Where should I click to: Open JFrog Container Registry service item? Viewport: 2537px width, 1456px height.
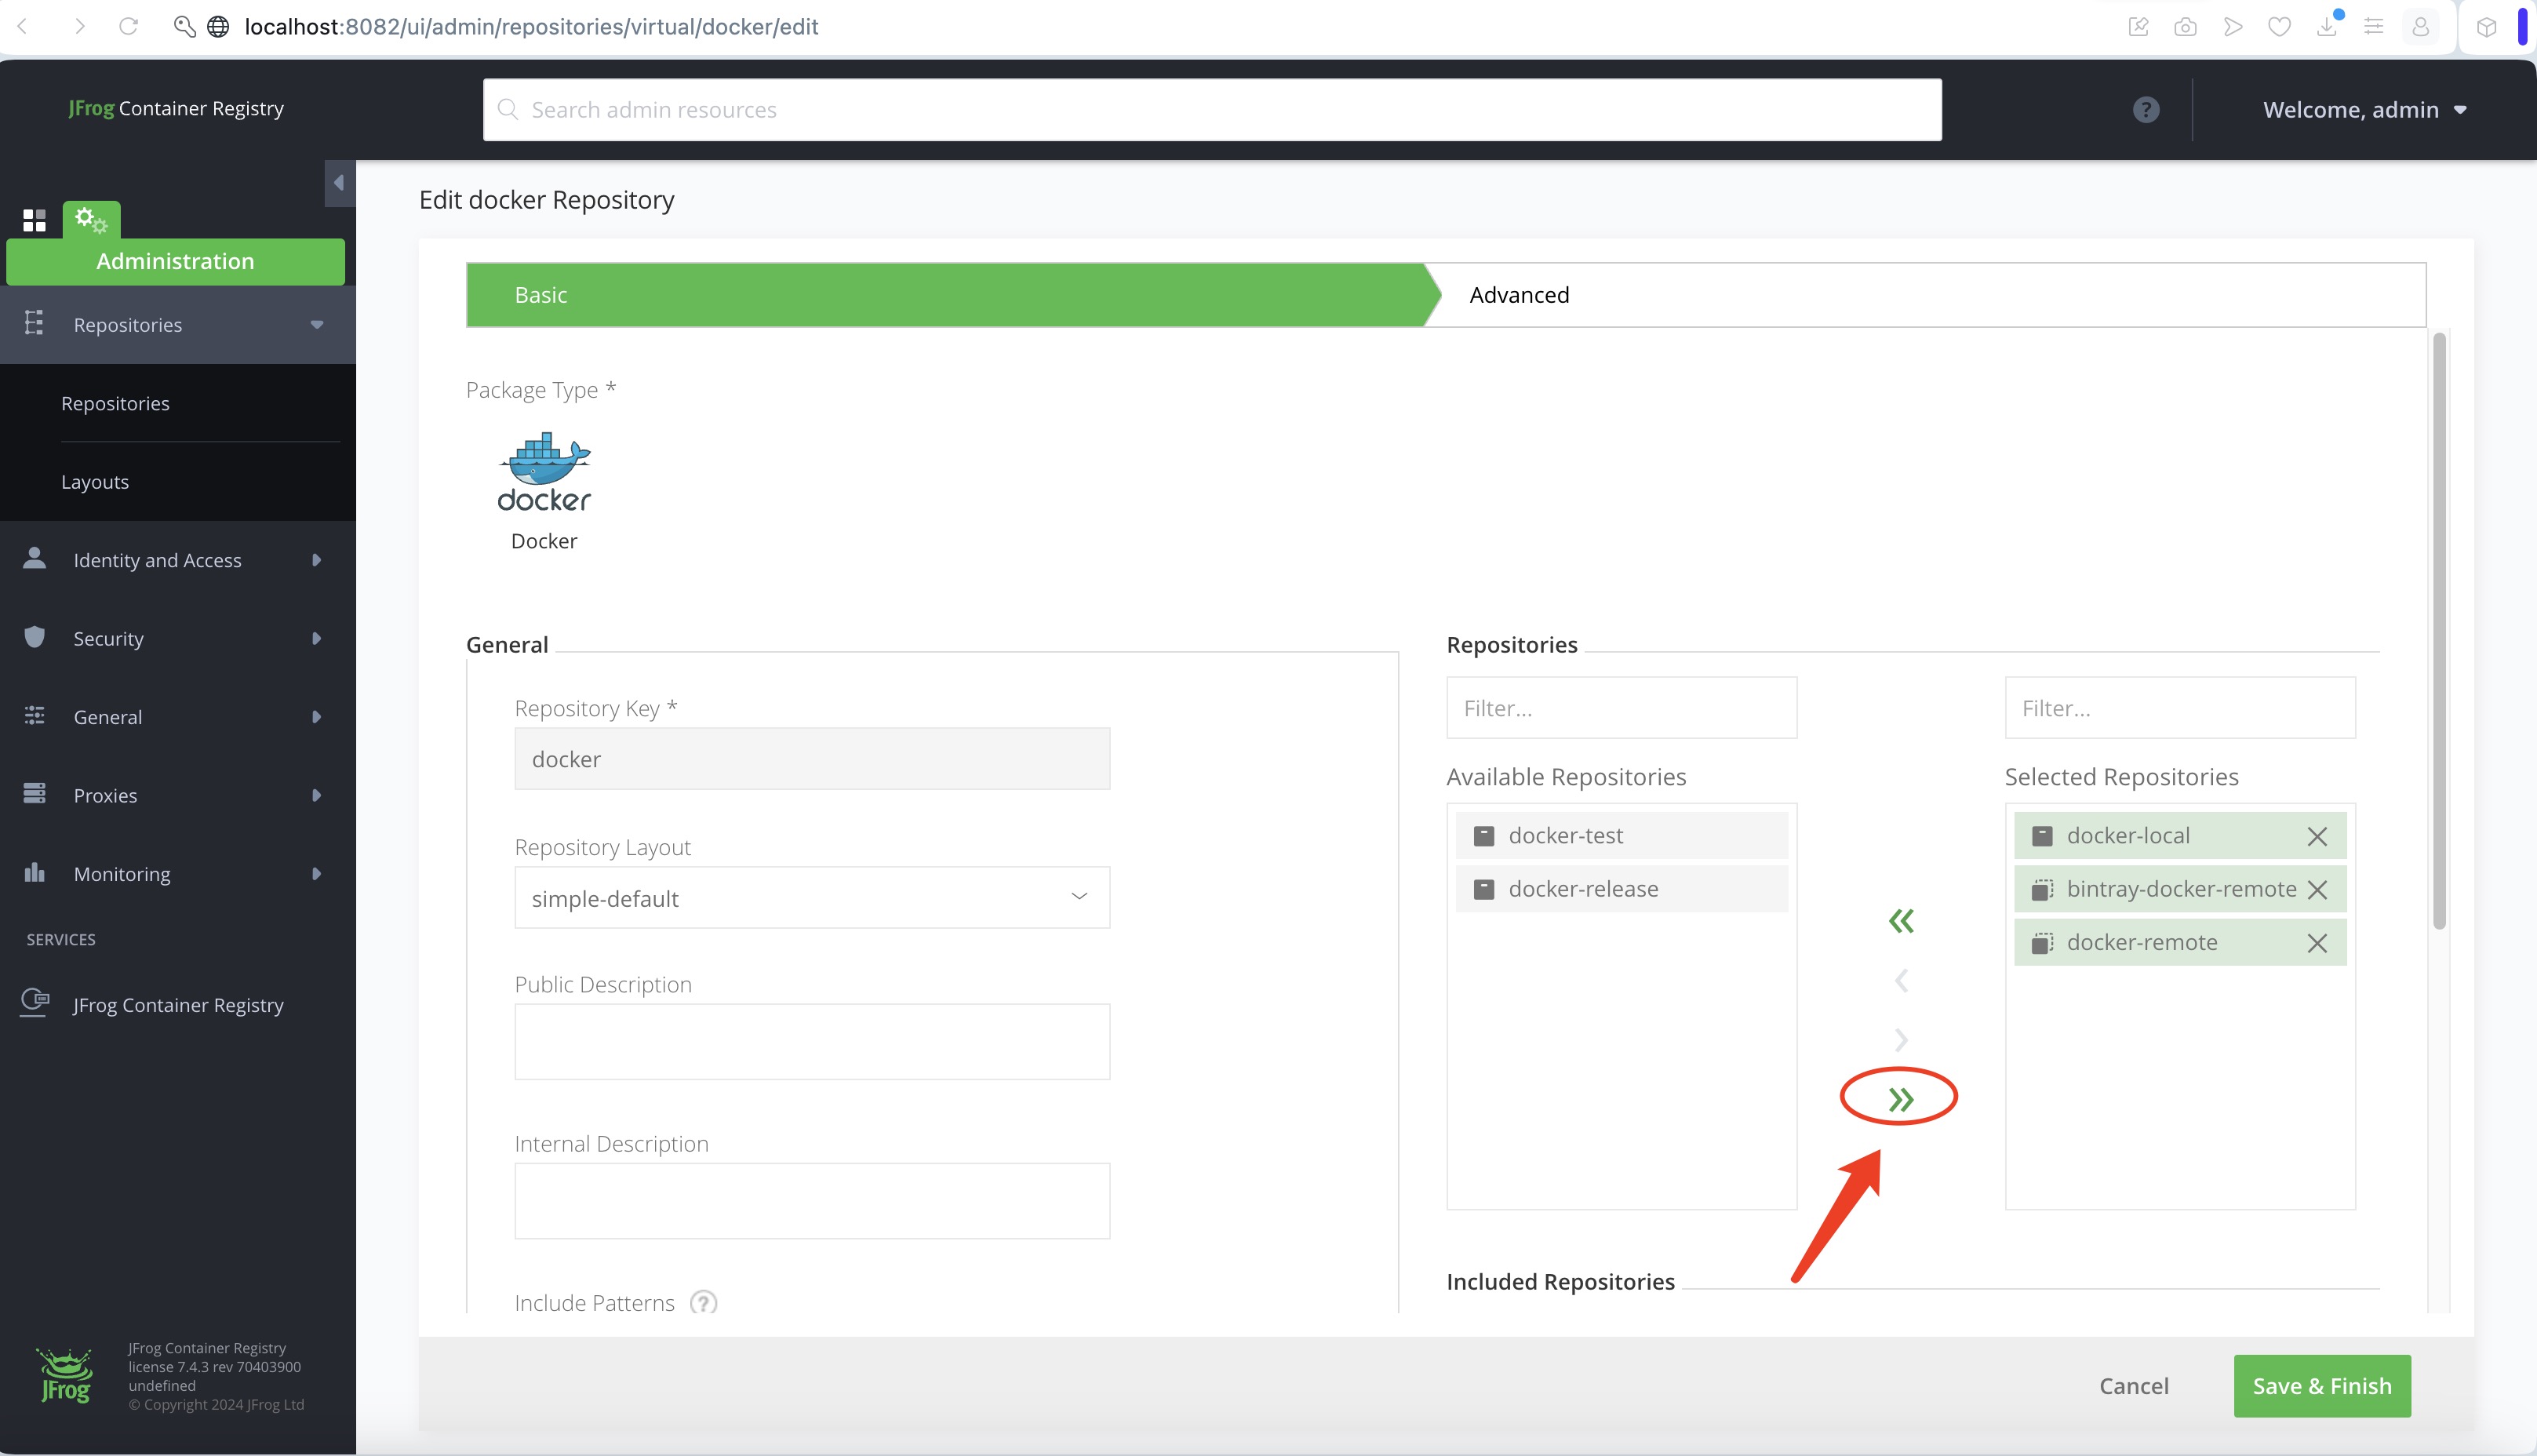(178, 1005)
